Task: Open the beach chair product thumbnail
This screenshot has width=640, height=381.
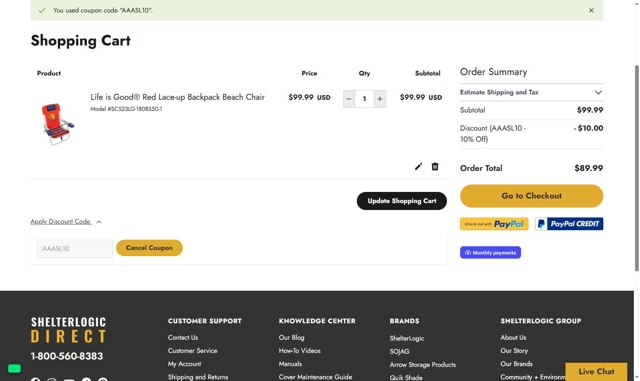Action: 57,123
